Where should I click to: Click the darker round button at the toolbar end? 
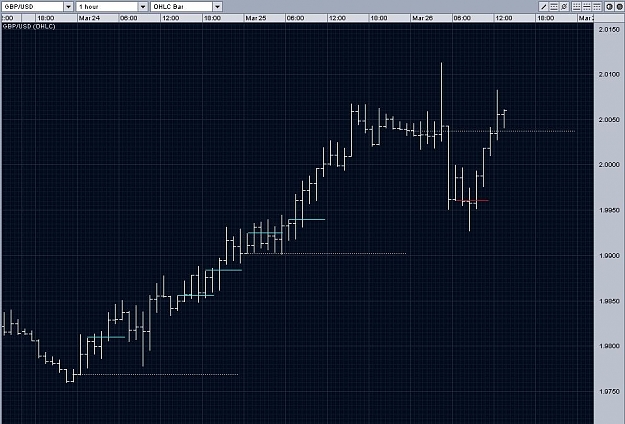click(619, 6)
